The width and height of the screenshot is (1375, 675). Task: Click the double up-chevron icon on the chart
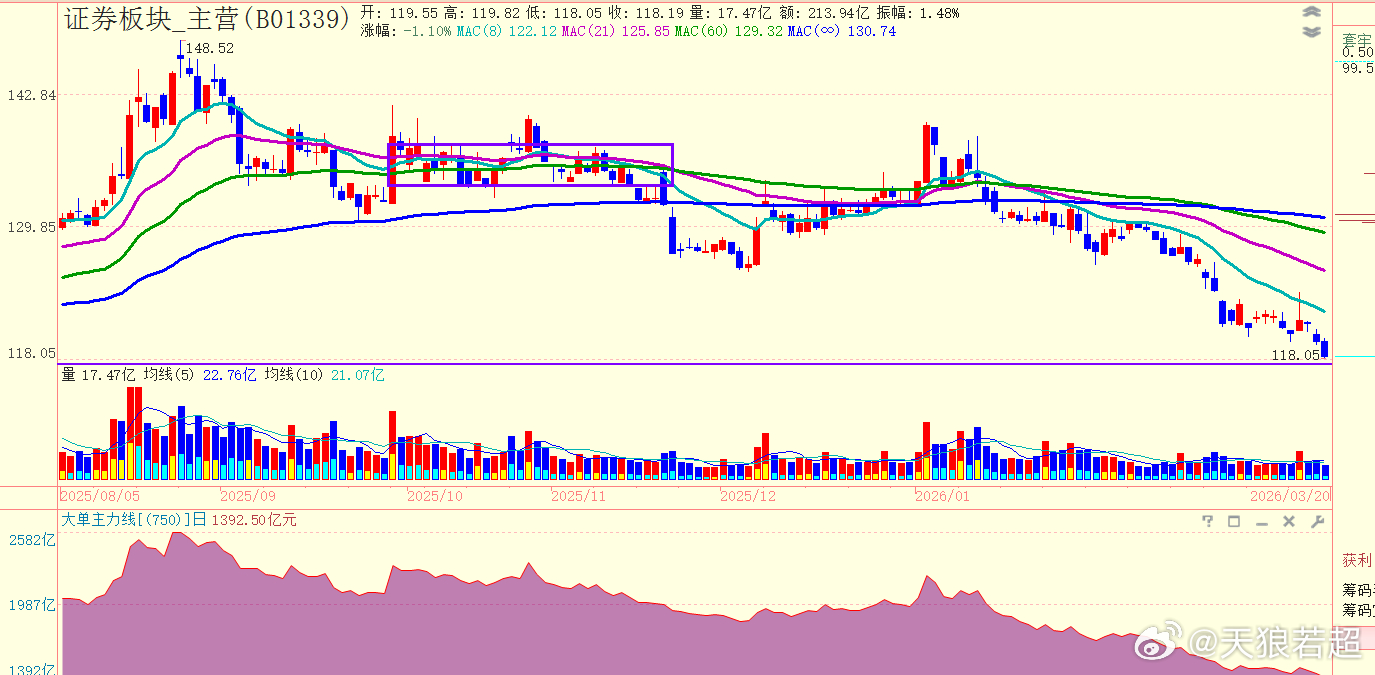click(x=1312, y=13)
